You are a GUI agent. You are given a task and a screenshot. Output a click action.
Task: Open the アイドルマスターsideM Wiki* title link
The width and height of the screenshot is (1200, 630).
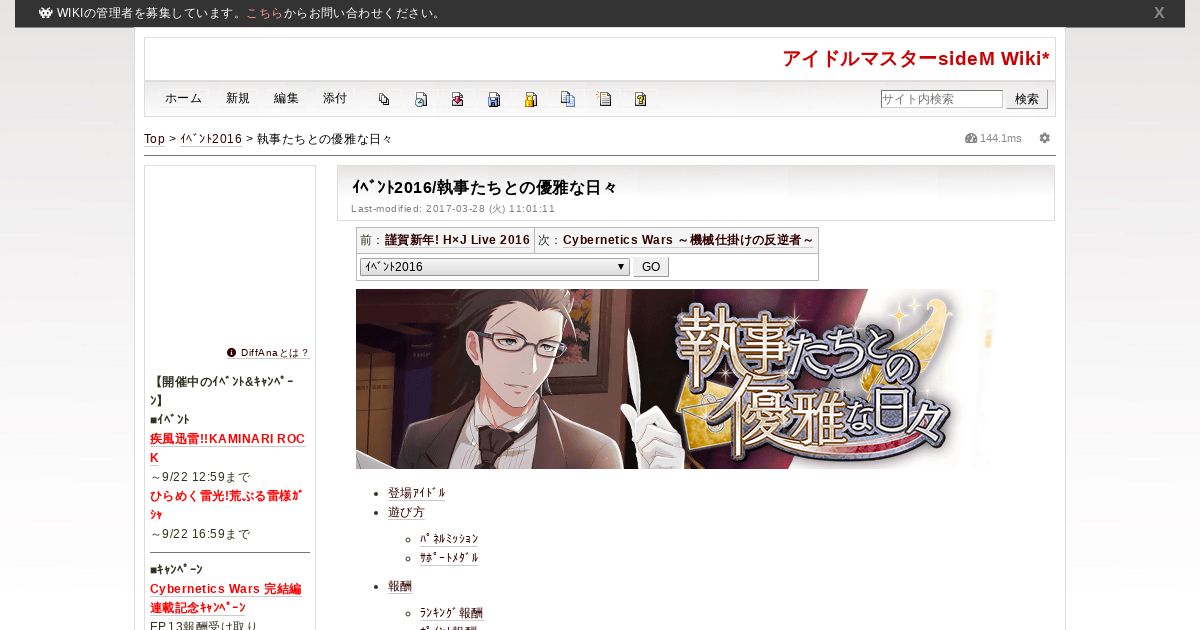916,59
